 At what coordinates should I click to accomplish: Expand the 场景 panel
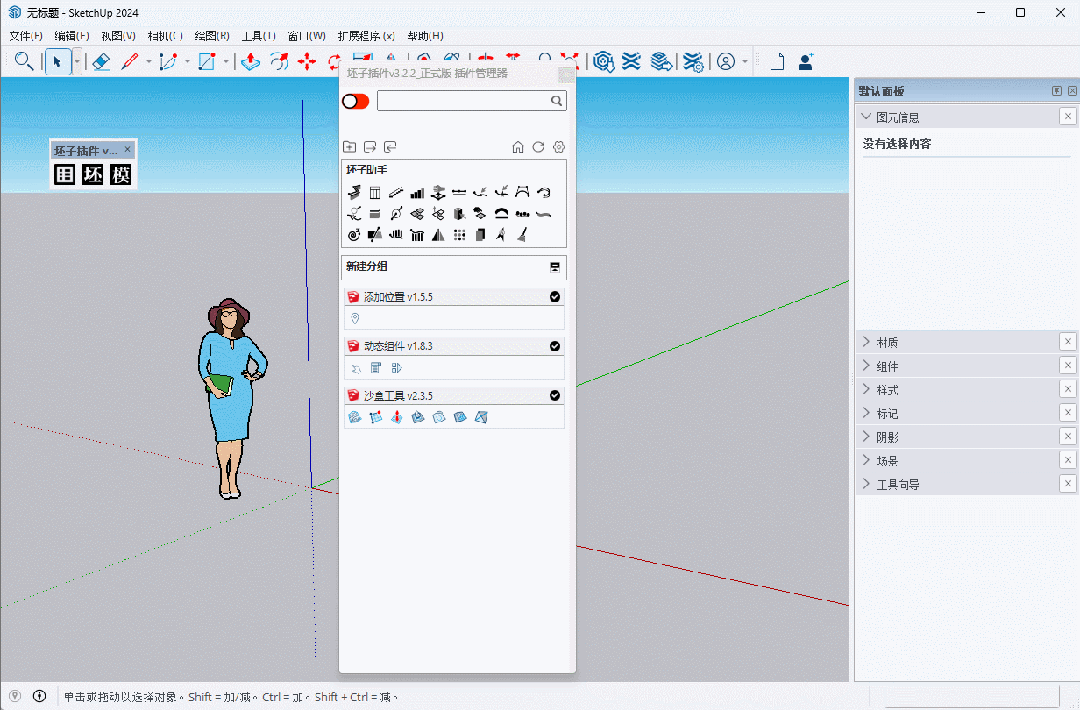tap(866, 460)
